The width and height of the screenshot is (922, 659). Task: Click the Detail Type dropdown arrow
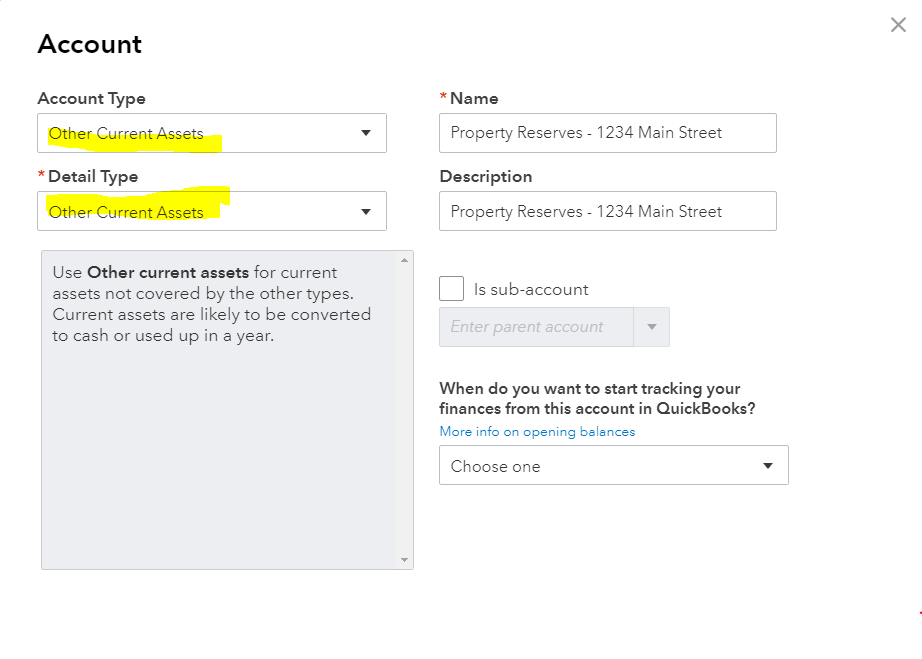(365, 211)
